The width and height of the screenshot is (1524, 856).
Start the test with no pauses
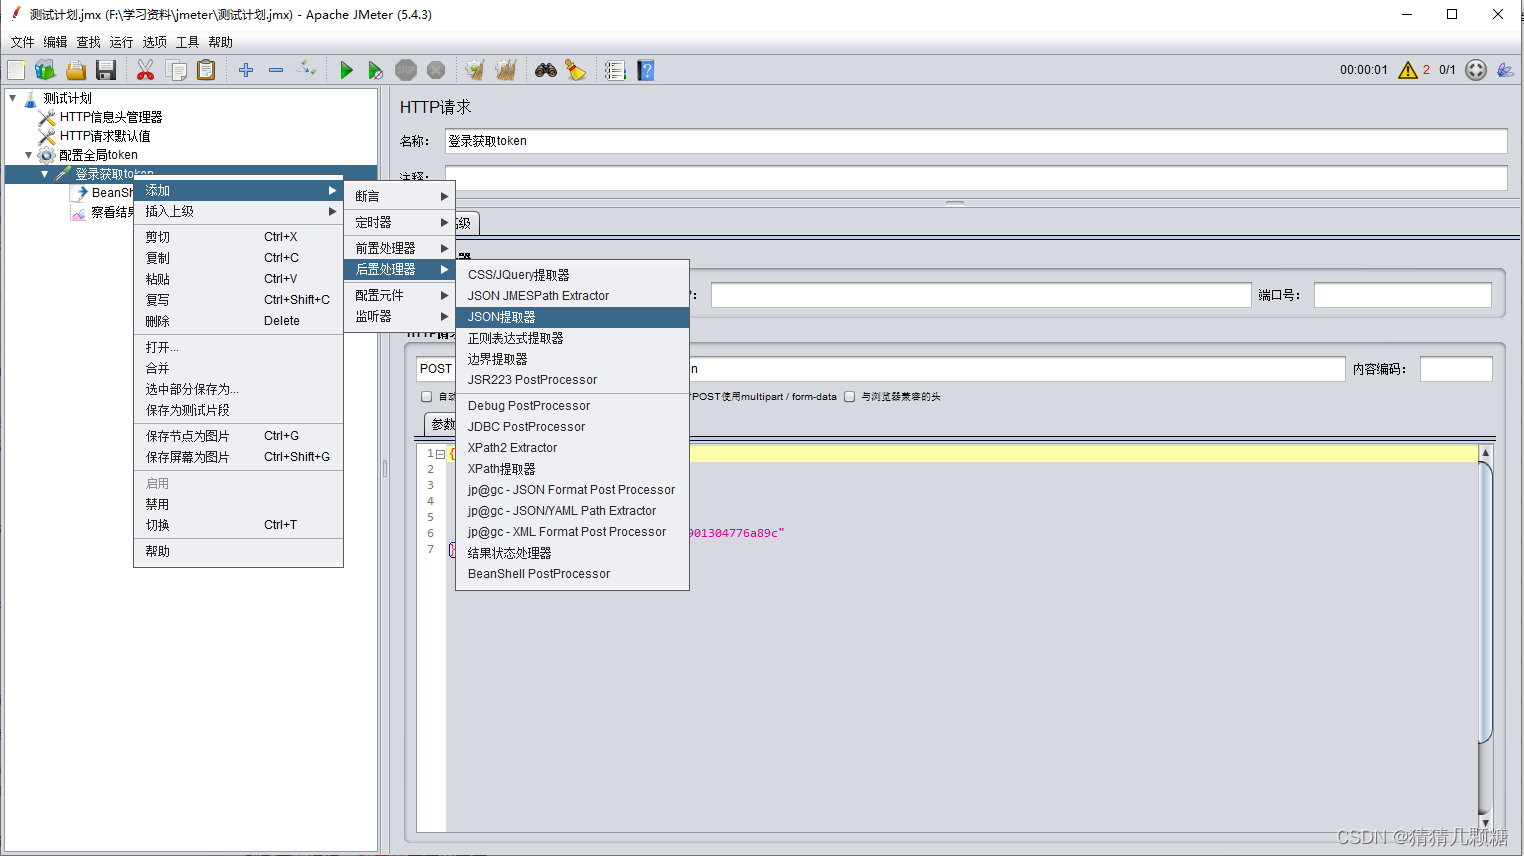pyautogui.click(x=376, y=70)
